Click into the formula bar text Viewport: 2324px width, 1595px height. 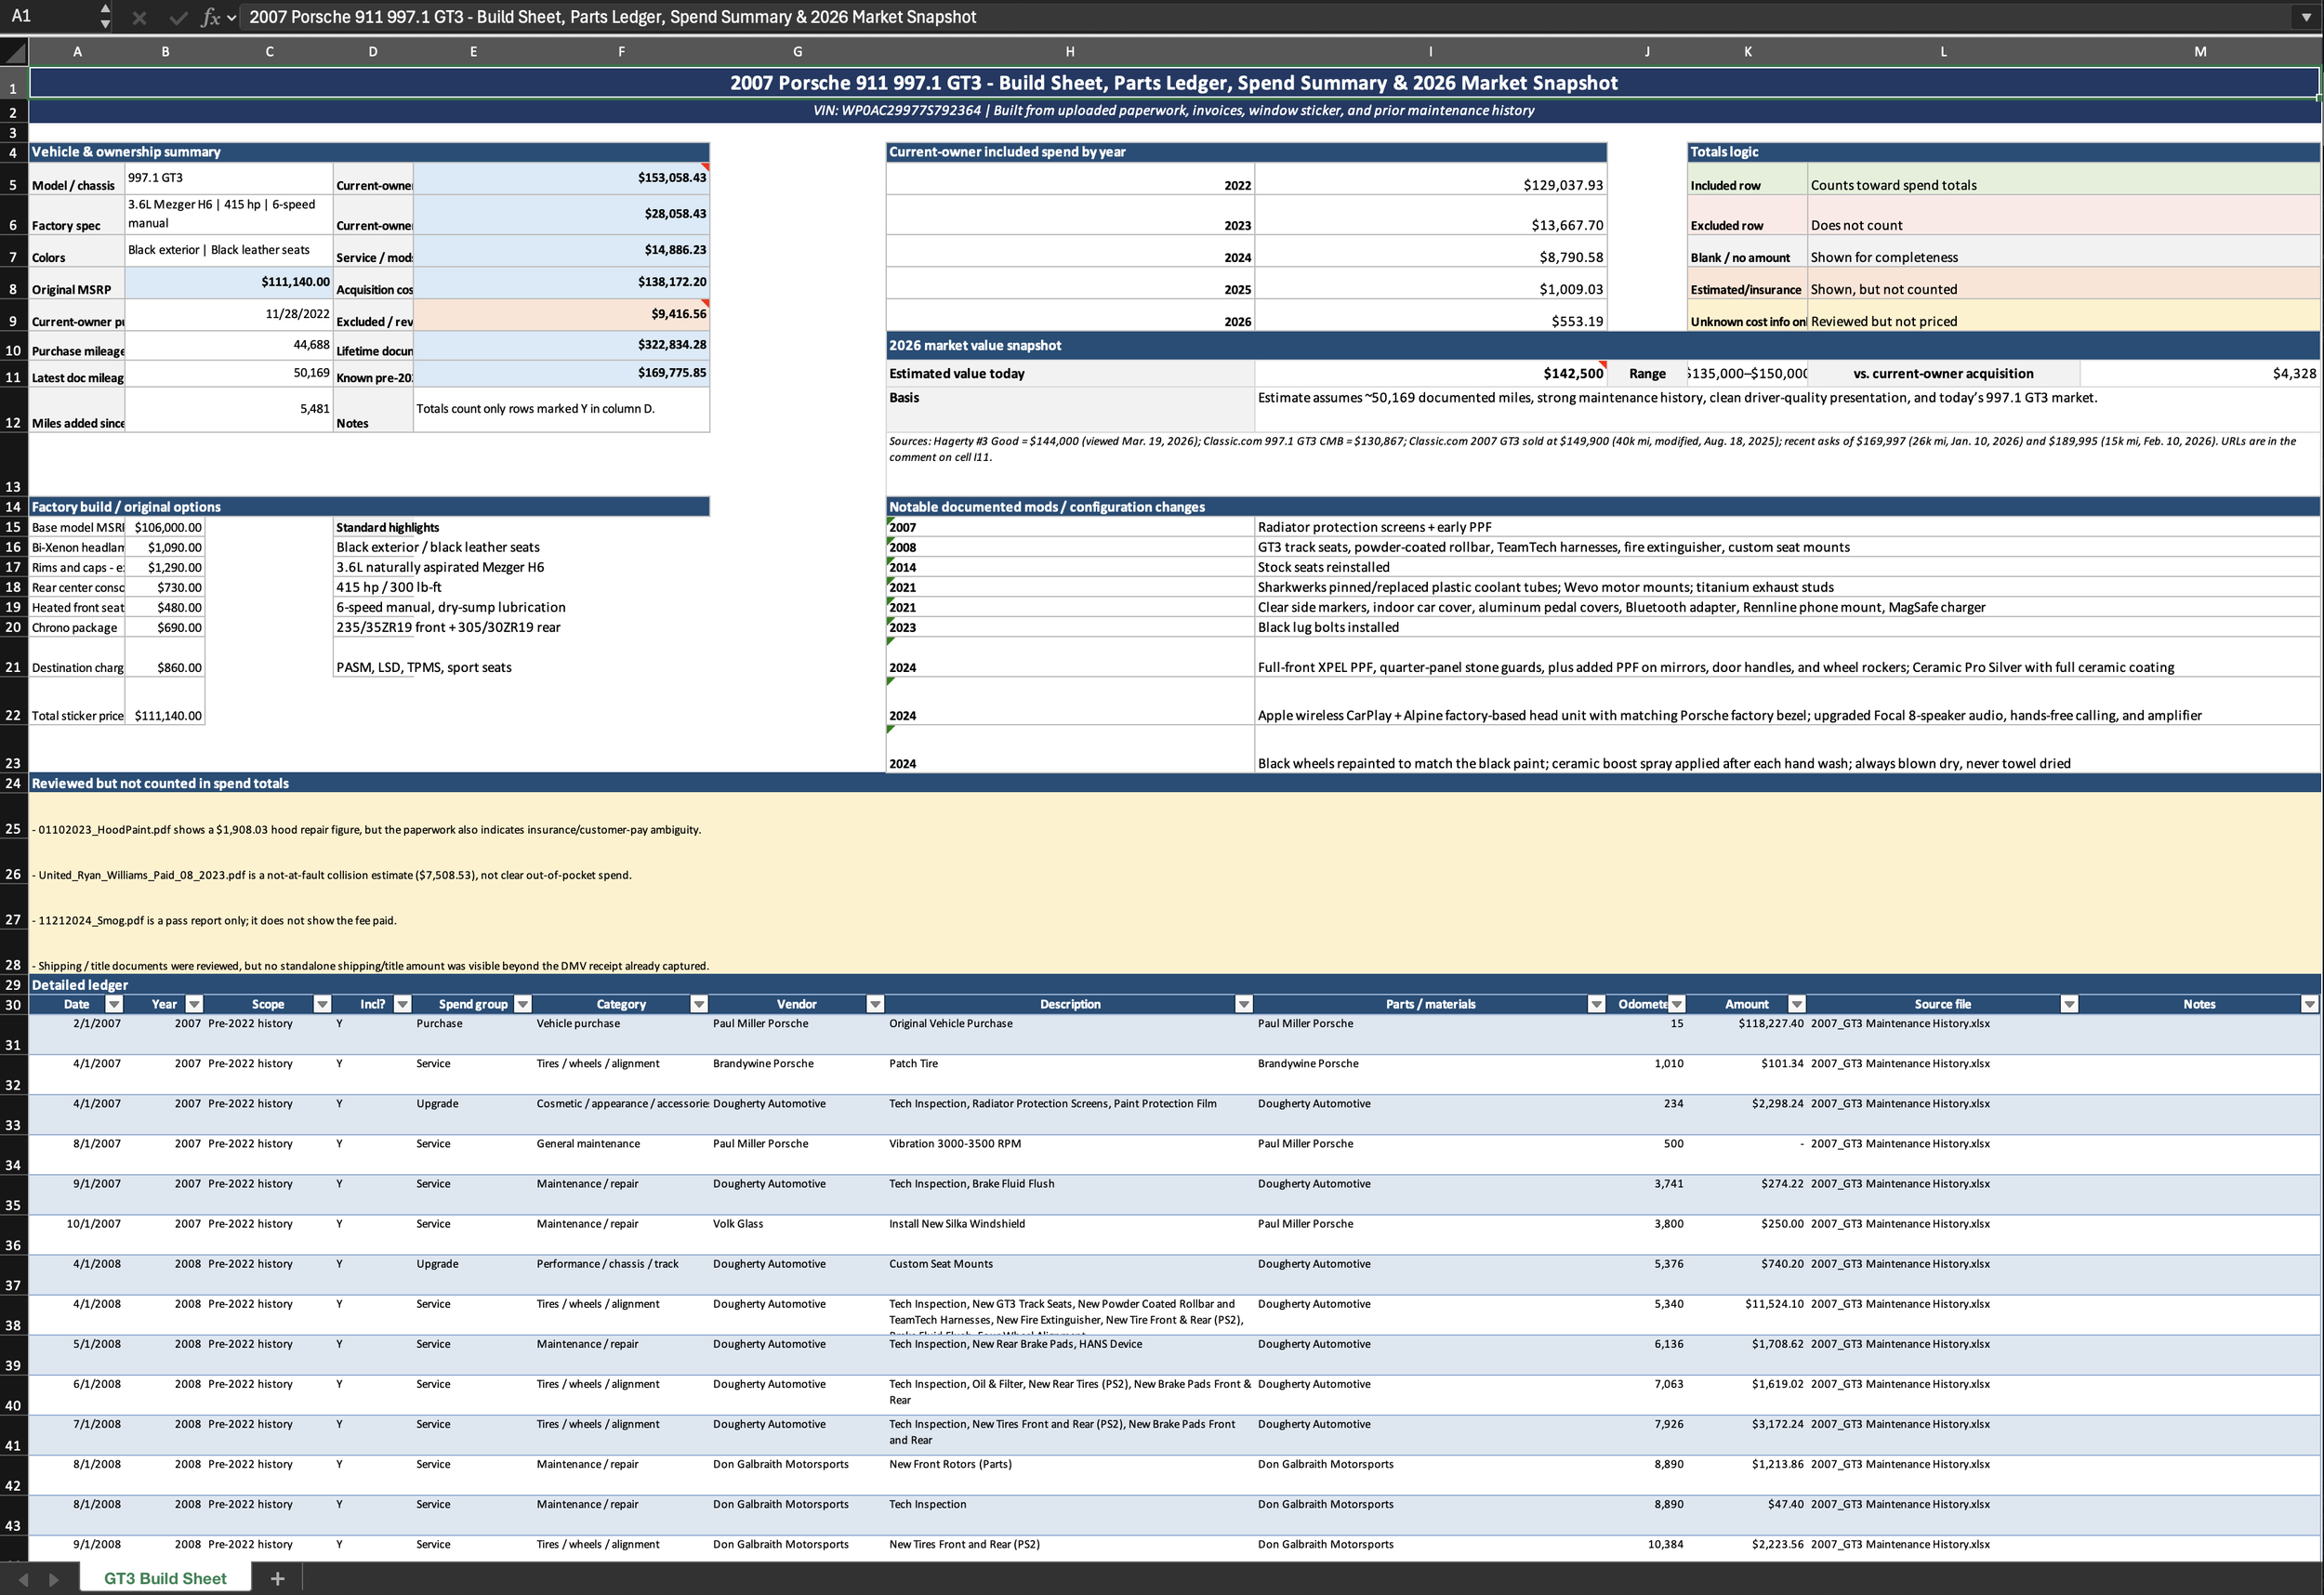[x=1265, y=17]
